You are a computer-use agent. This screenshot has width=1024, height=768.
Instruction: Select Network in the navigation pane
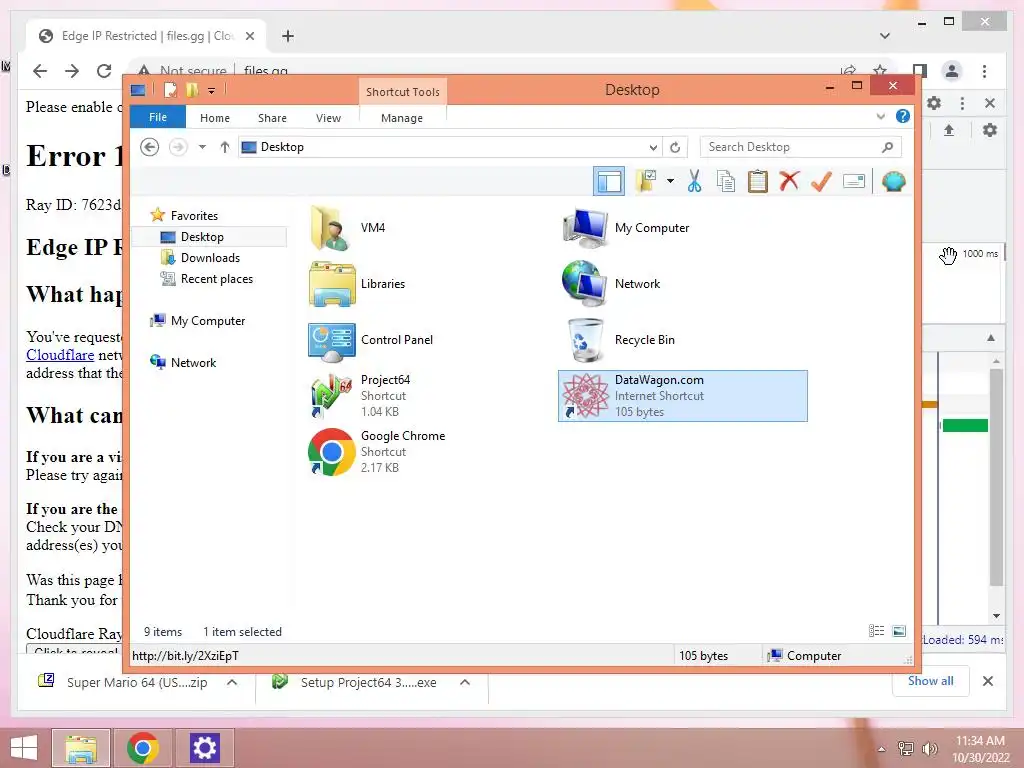pos(193,362)
